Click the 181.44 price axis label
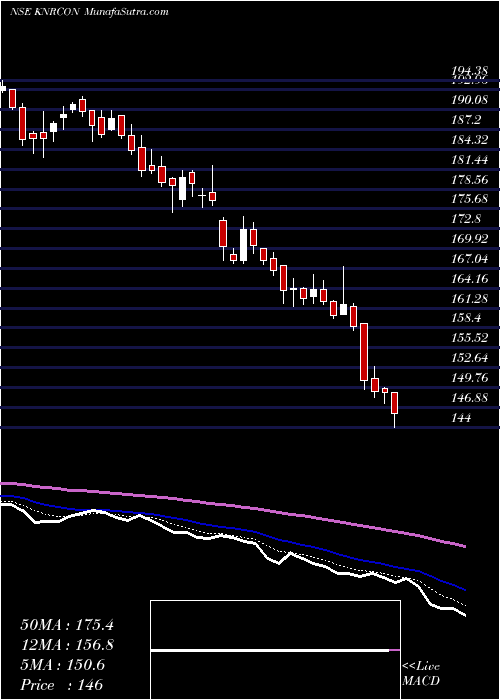 [x=469, y=160]
